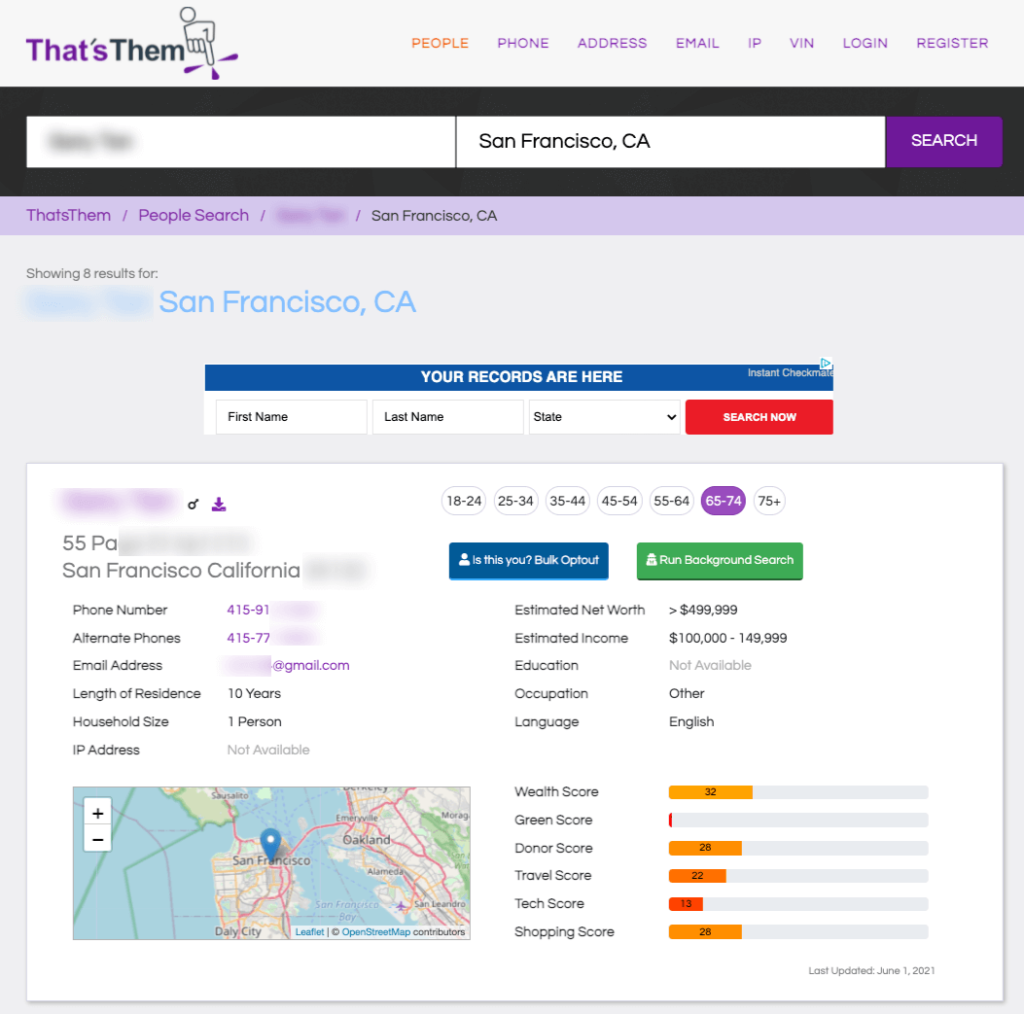Image resolution: width=1024 pixels, height=1014 pixels.
Task: Click the 'English' language value
Action: 691,721
